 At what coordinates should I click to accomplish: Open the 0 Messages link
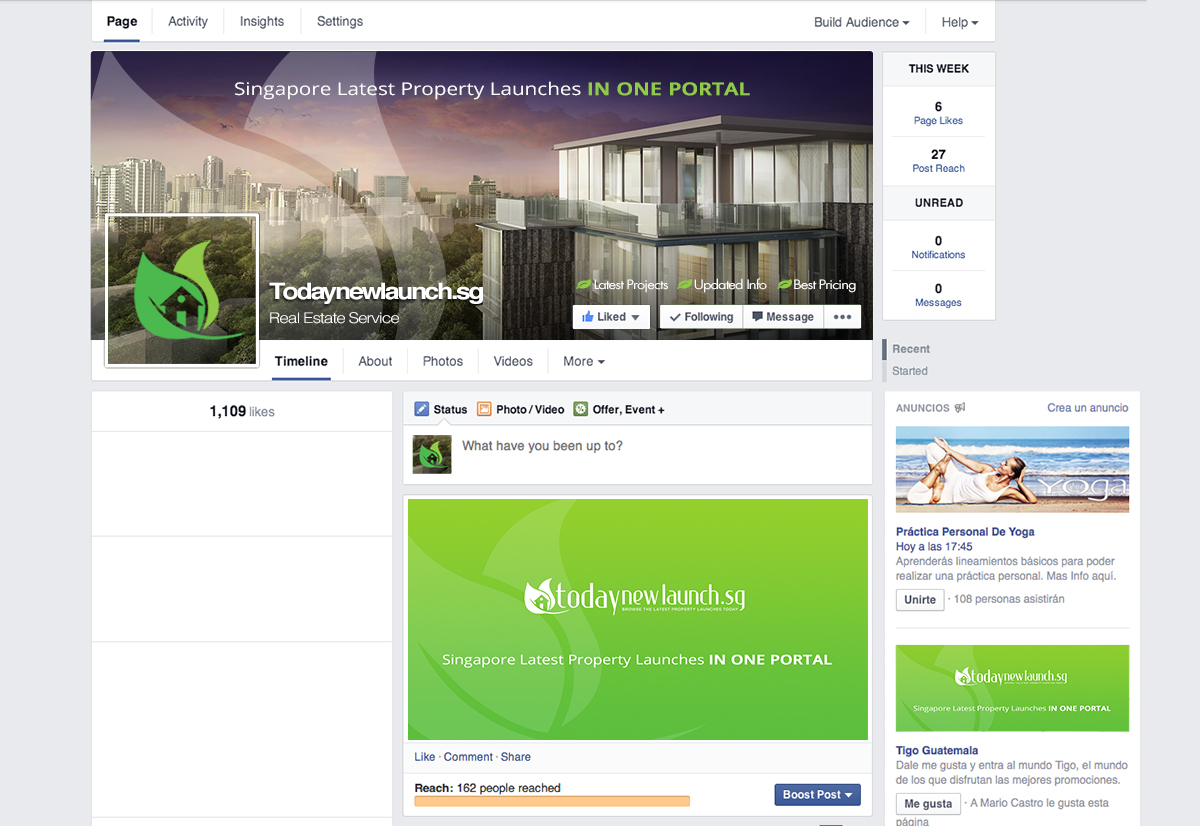[938, 295]
